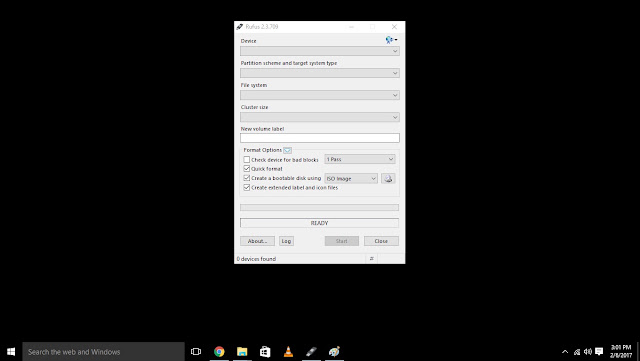Close the Rufus window with X
This screenshot has width=640, height=361.
pyautogui.click(x=394, y=27)
